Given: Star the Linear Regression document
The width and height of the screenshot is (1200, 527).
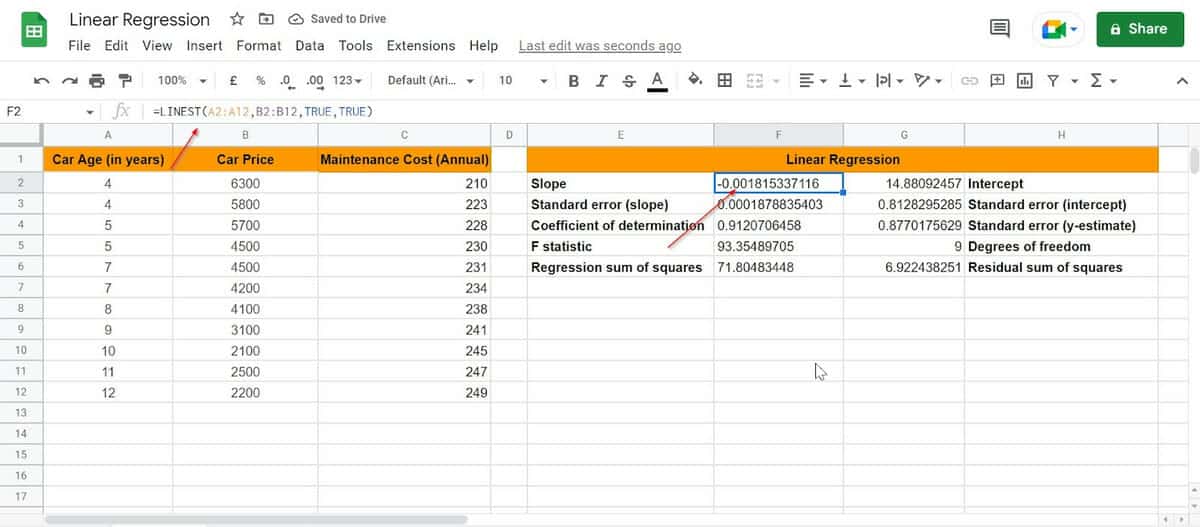Looking at the screenshot, I should pos(237,19).
